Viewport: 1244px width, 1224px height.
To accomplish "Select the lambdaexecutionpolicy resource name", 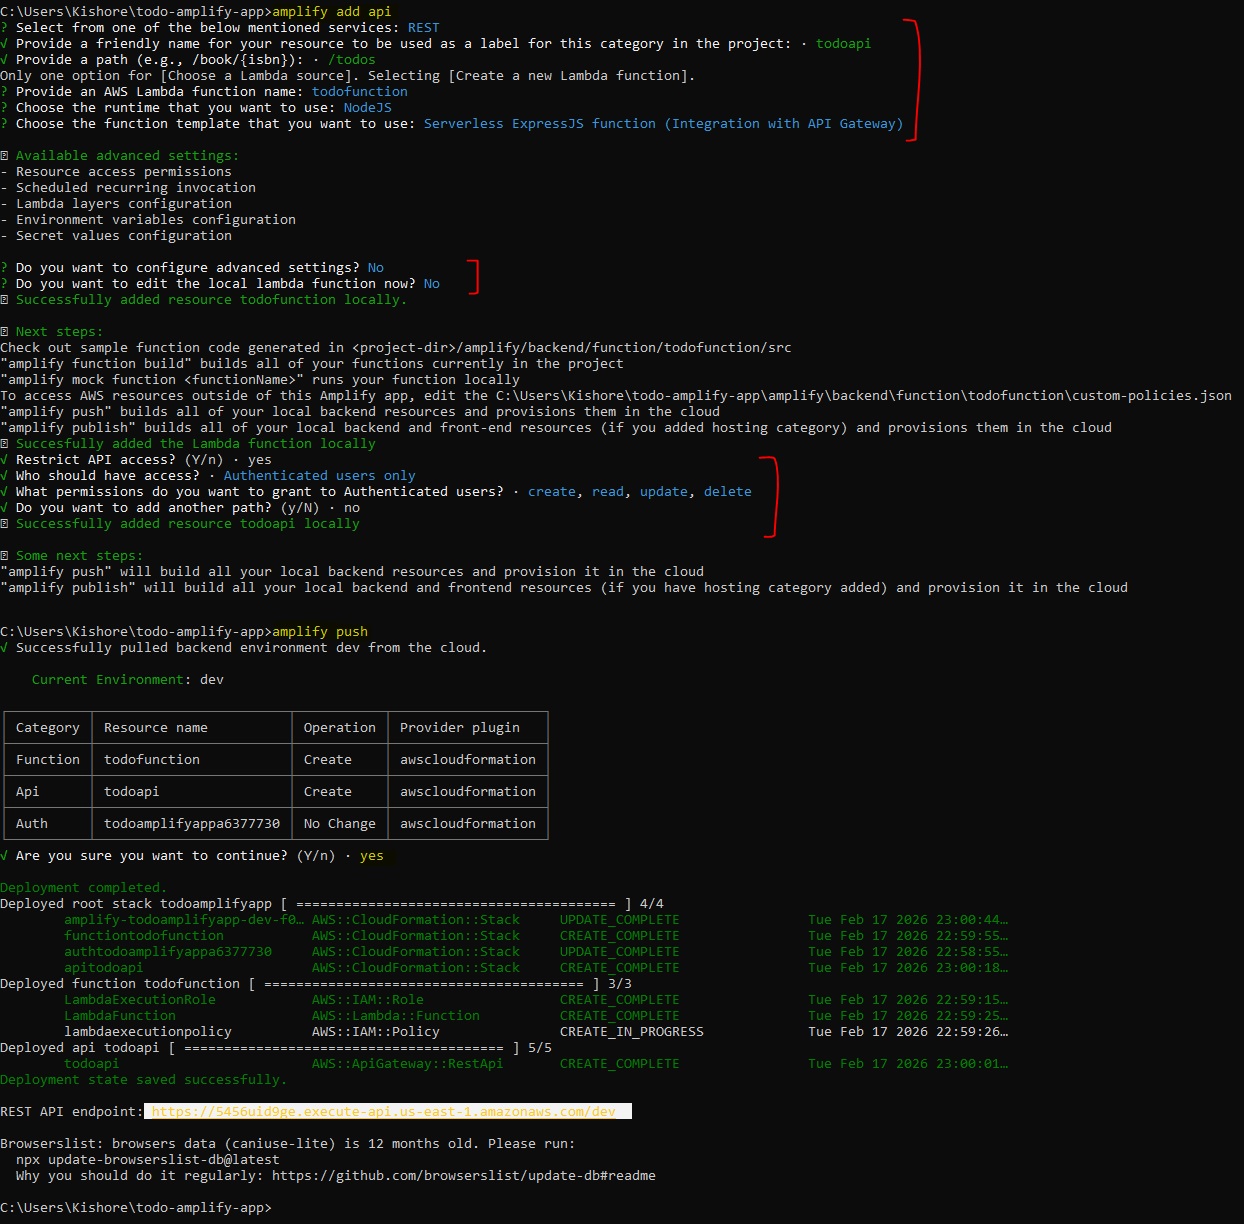I will pyautogui.click(x=147, y=1031).
